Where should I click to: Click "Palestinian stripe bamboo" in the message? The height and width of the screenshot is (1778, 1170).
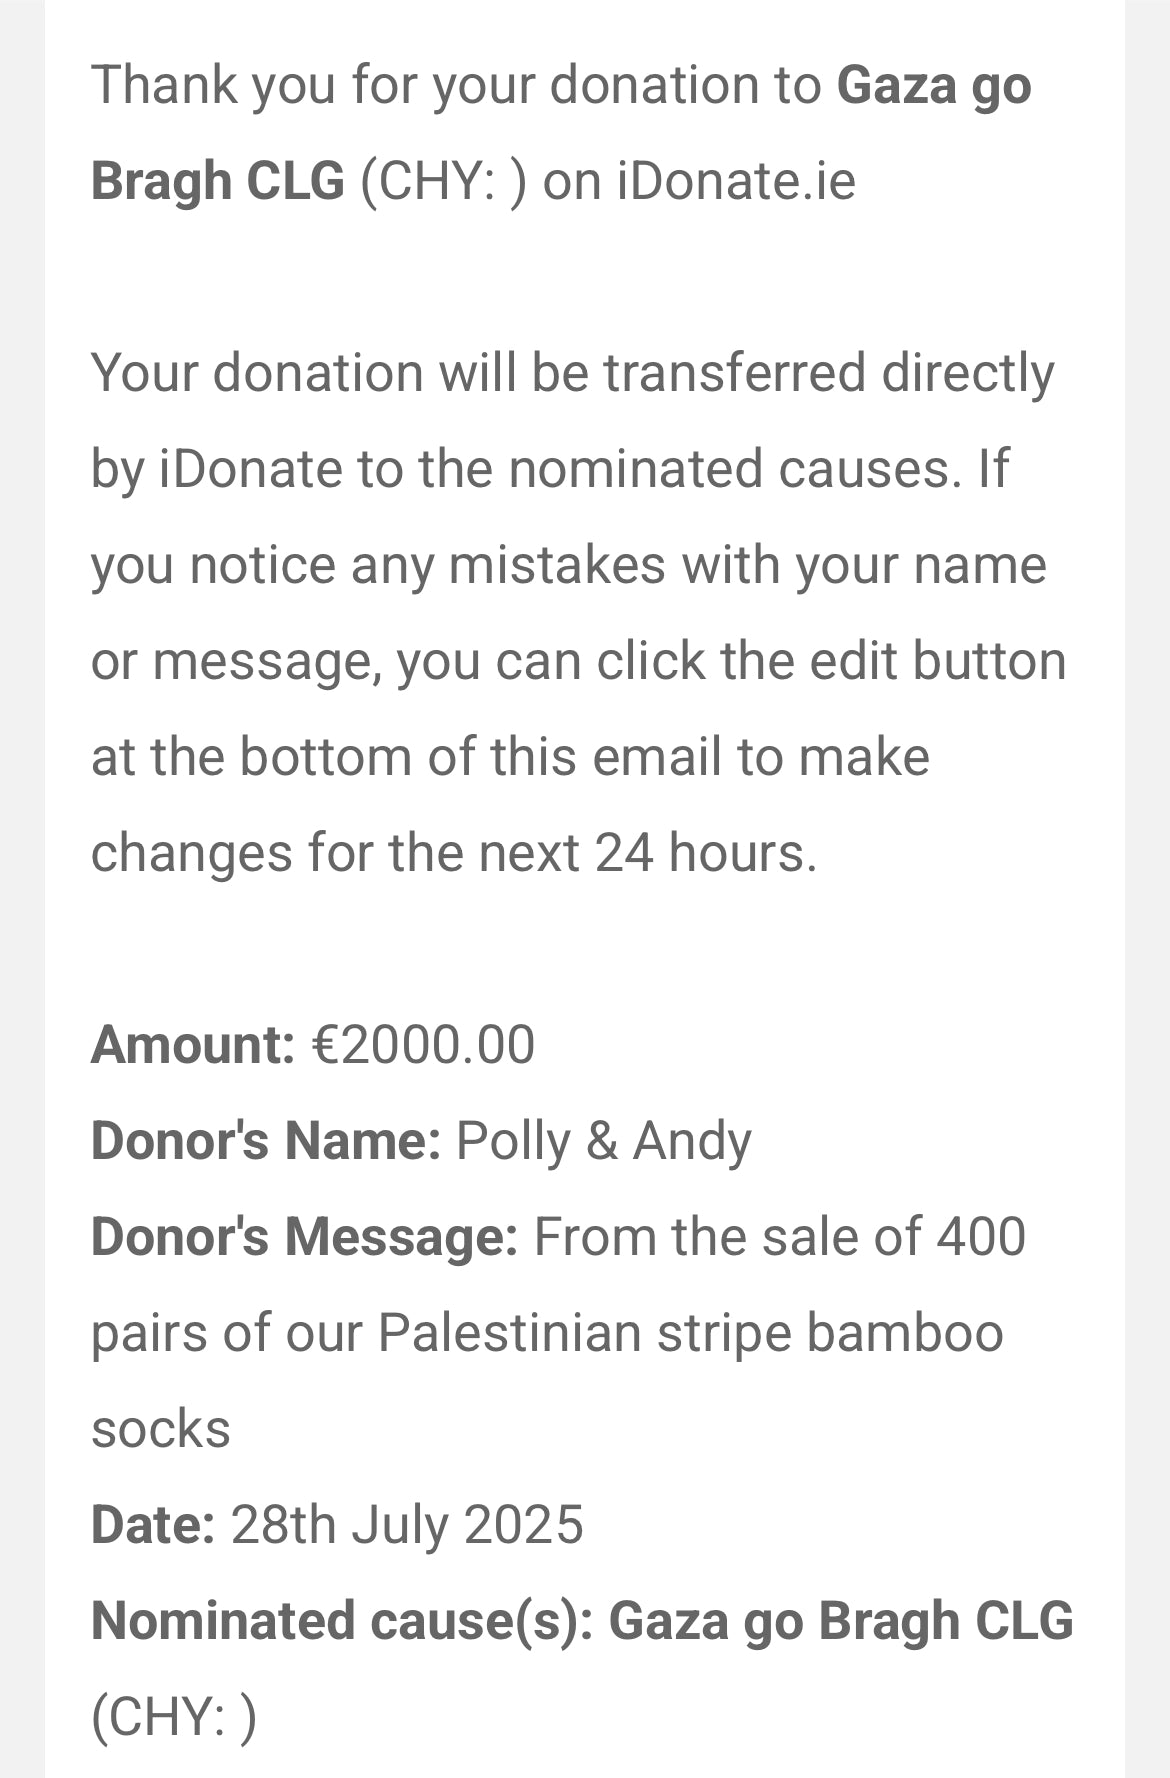point(690,1333)
